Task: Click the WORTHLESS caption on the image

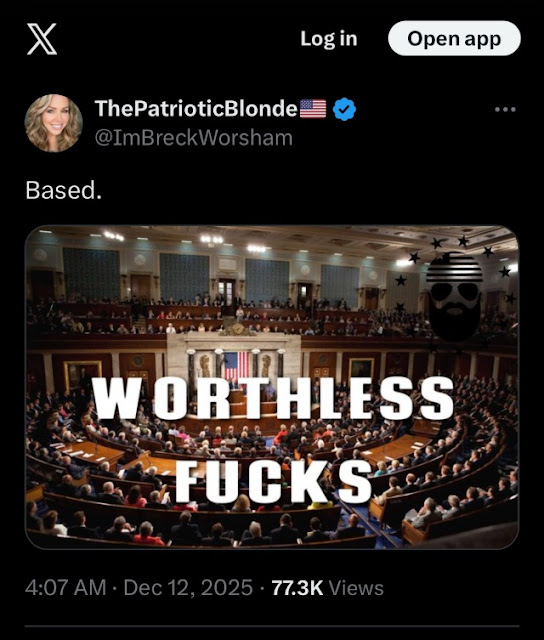Action: pyautogui.click(x=272, y=398)
